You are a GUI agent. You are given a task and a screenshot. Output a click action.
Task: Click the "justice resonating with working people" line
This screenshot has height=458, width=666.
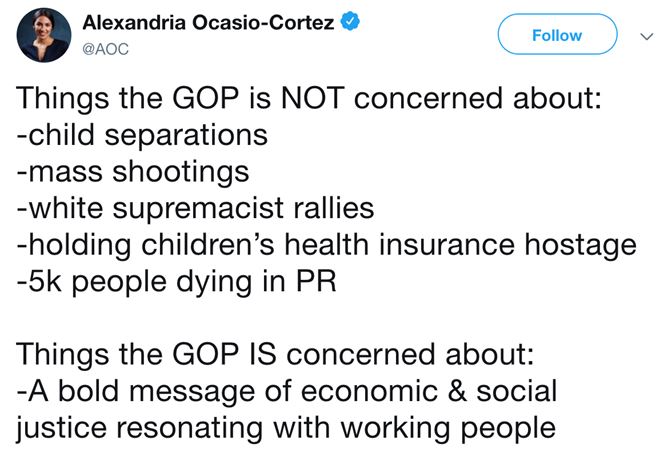[x=285, y=427]
